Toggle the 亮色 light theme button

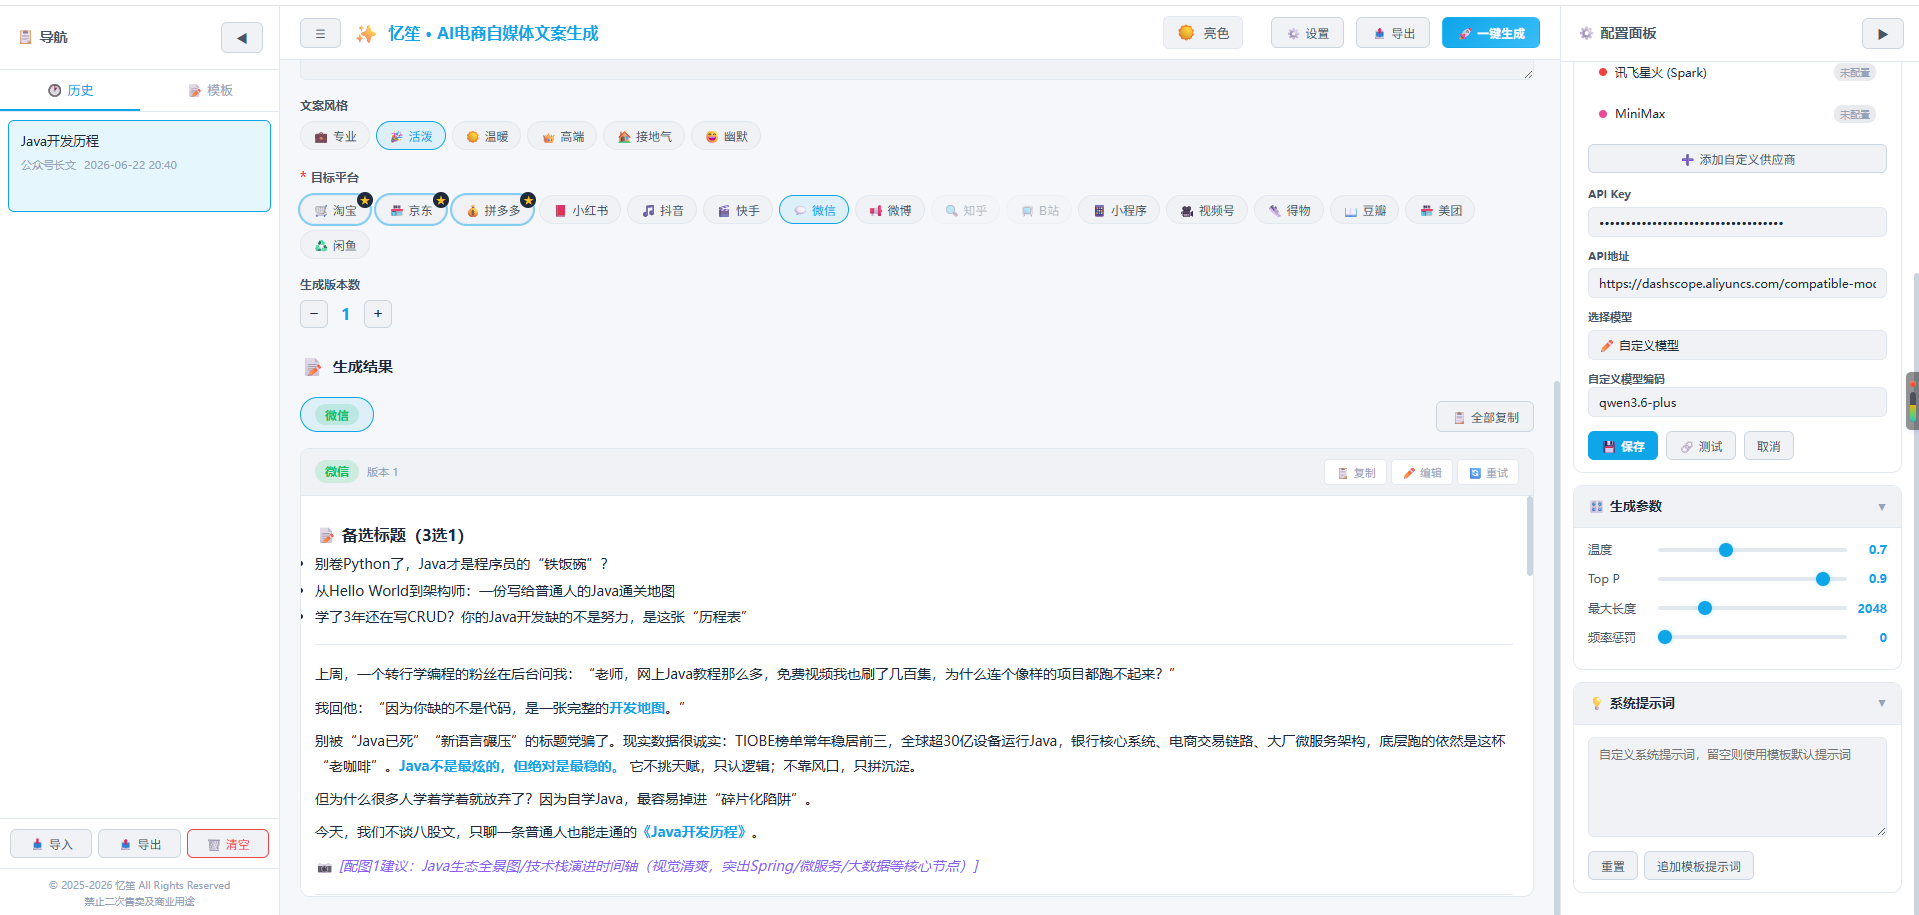pos(1203,33)
